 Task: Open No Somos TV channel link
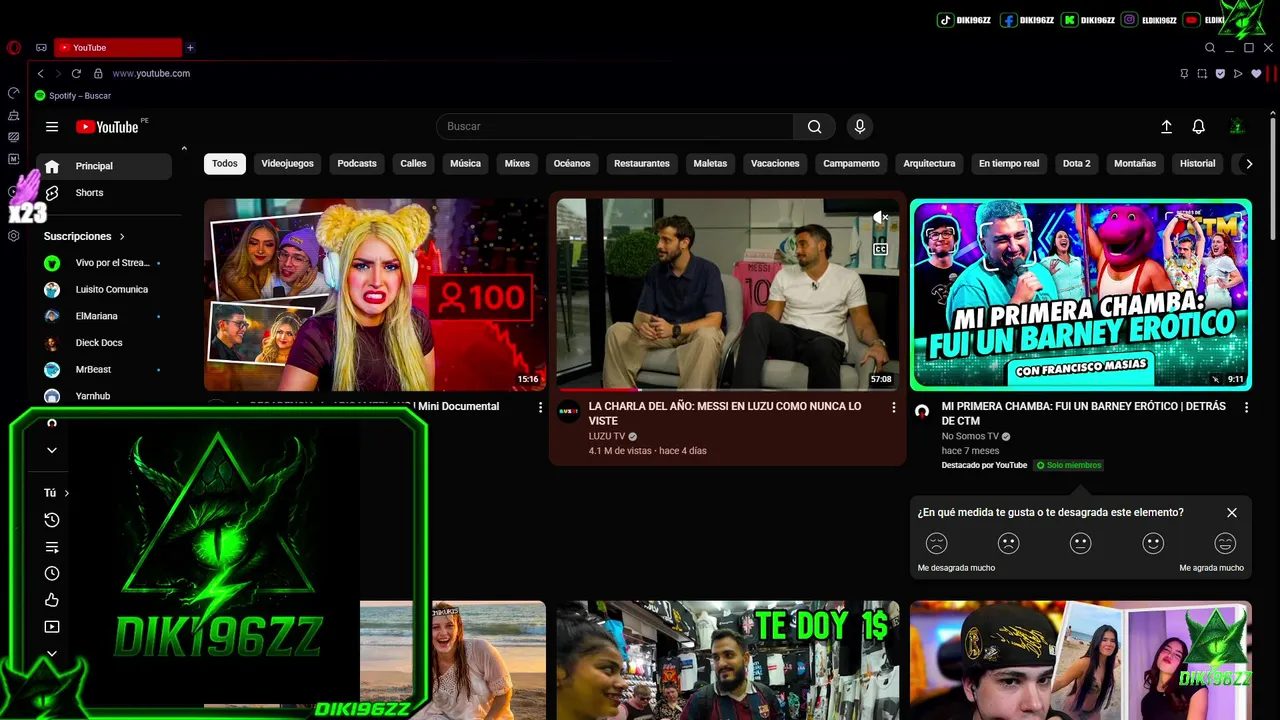click(970, 437)
